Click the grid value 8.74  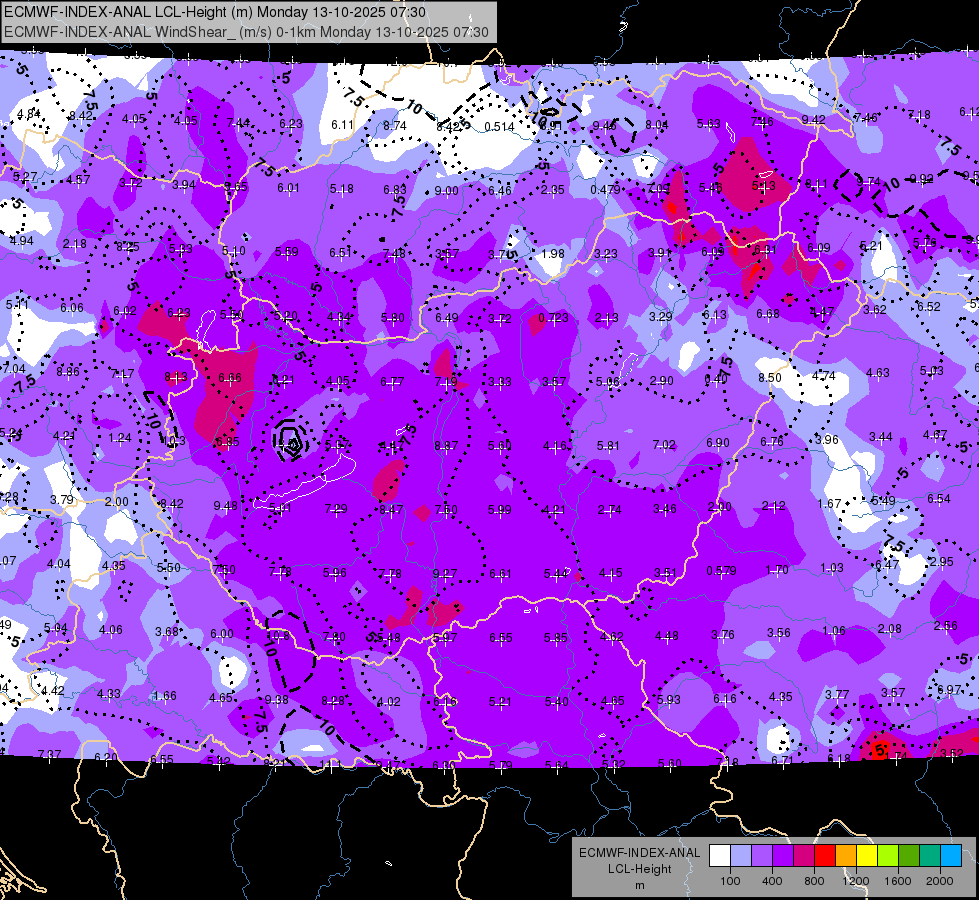(x=395, y=126)
